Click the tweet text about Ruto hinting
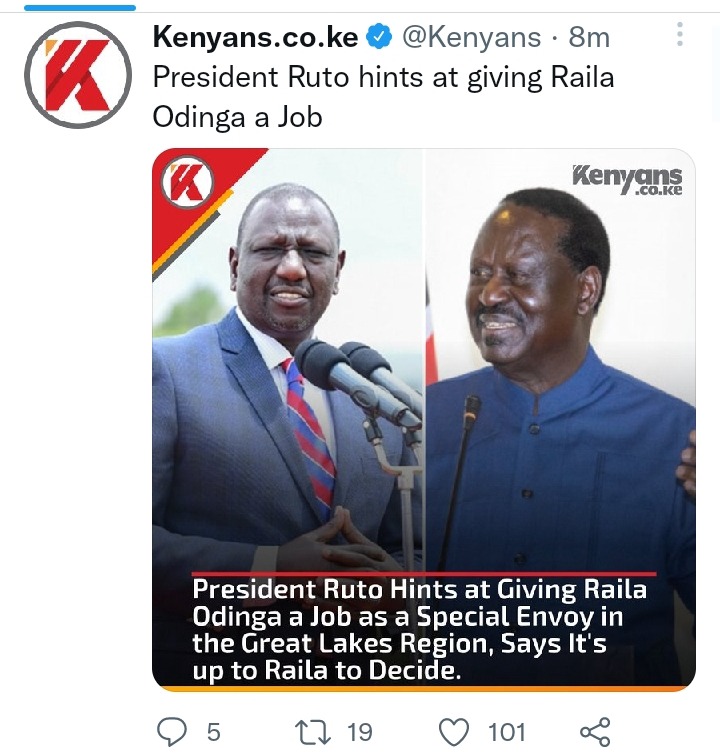The image size is (720, 754). (383, 97)
